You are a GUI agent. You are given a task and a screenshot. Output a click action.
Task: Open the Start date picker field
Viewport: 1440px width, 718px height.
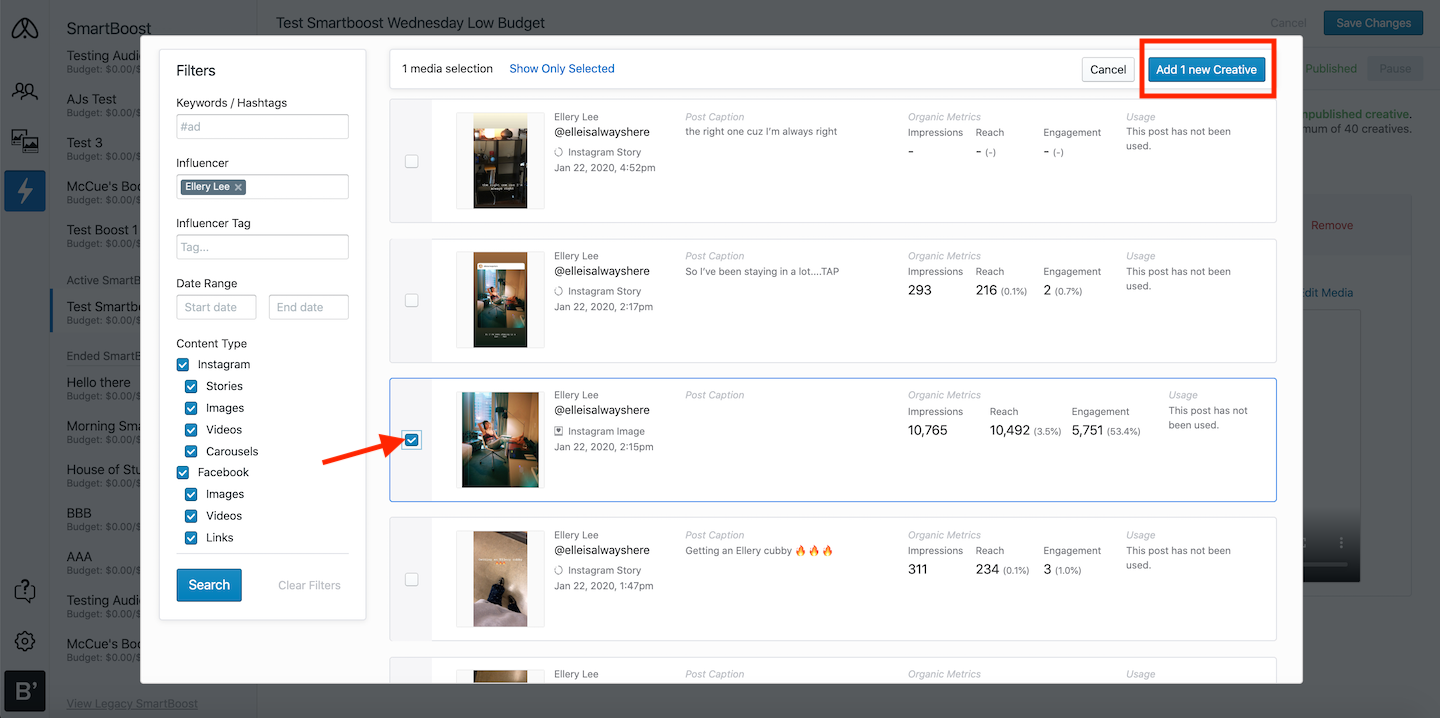pyautogui.click(x=216, y=307)
